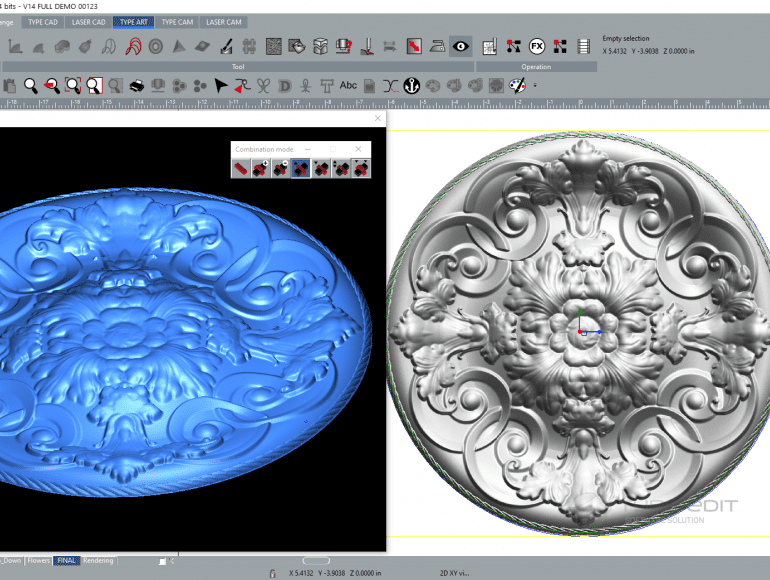Close the 3D preview window

tap(377, 118)
